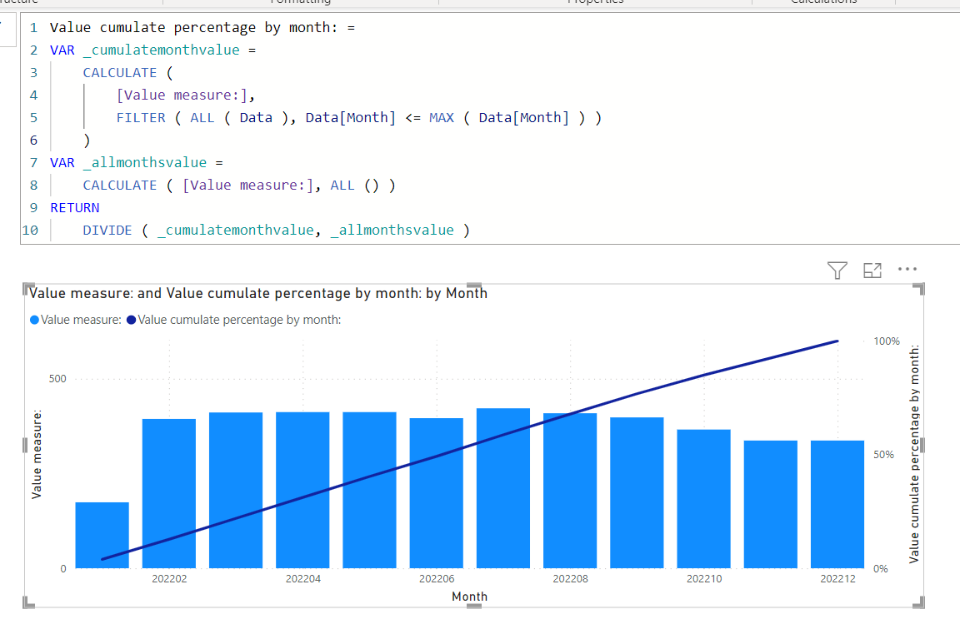The width and height of the screenshot is (960, 643).
Task: Select the bar above 202202
Action: pyautogui.click(x=169, y=494)
